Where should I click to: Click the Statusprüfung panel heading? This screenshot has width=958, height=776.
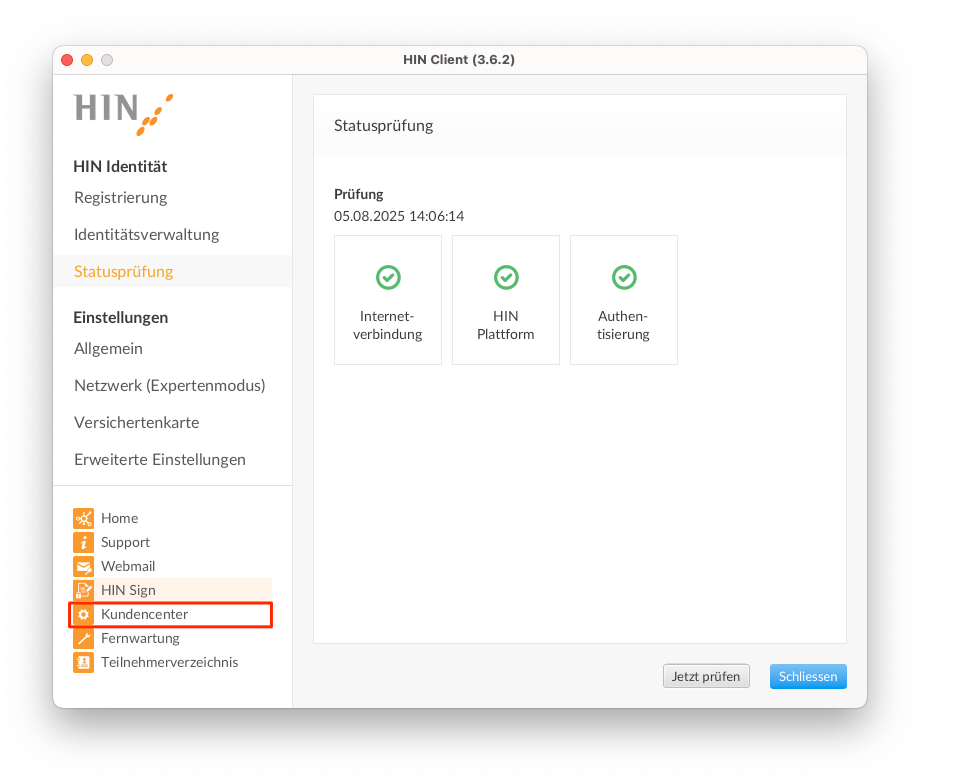tap(384, 126)
